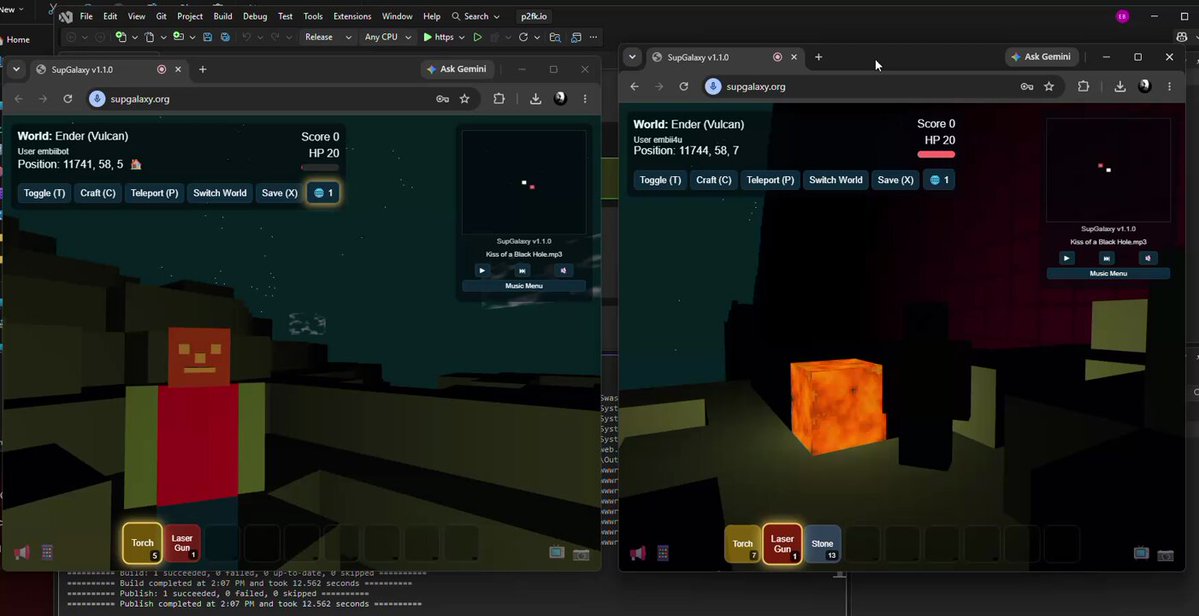Click the red HP bar in the right game

[x=936, y=154]
